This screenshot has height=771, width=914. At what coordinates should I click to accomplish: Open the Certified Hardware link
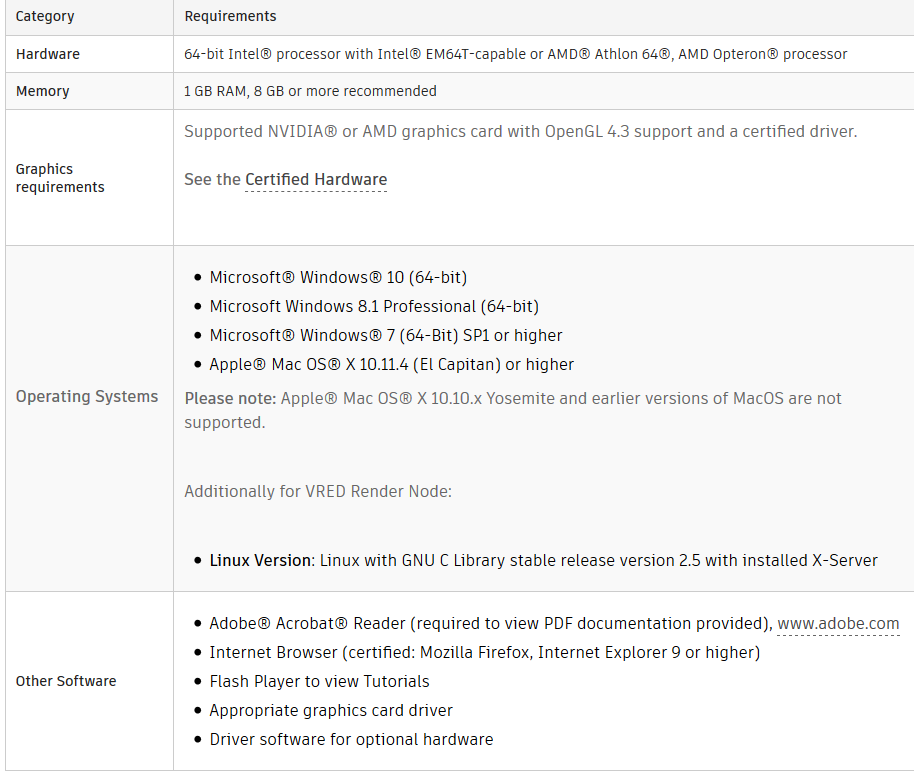[316, 179]
